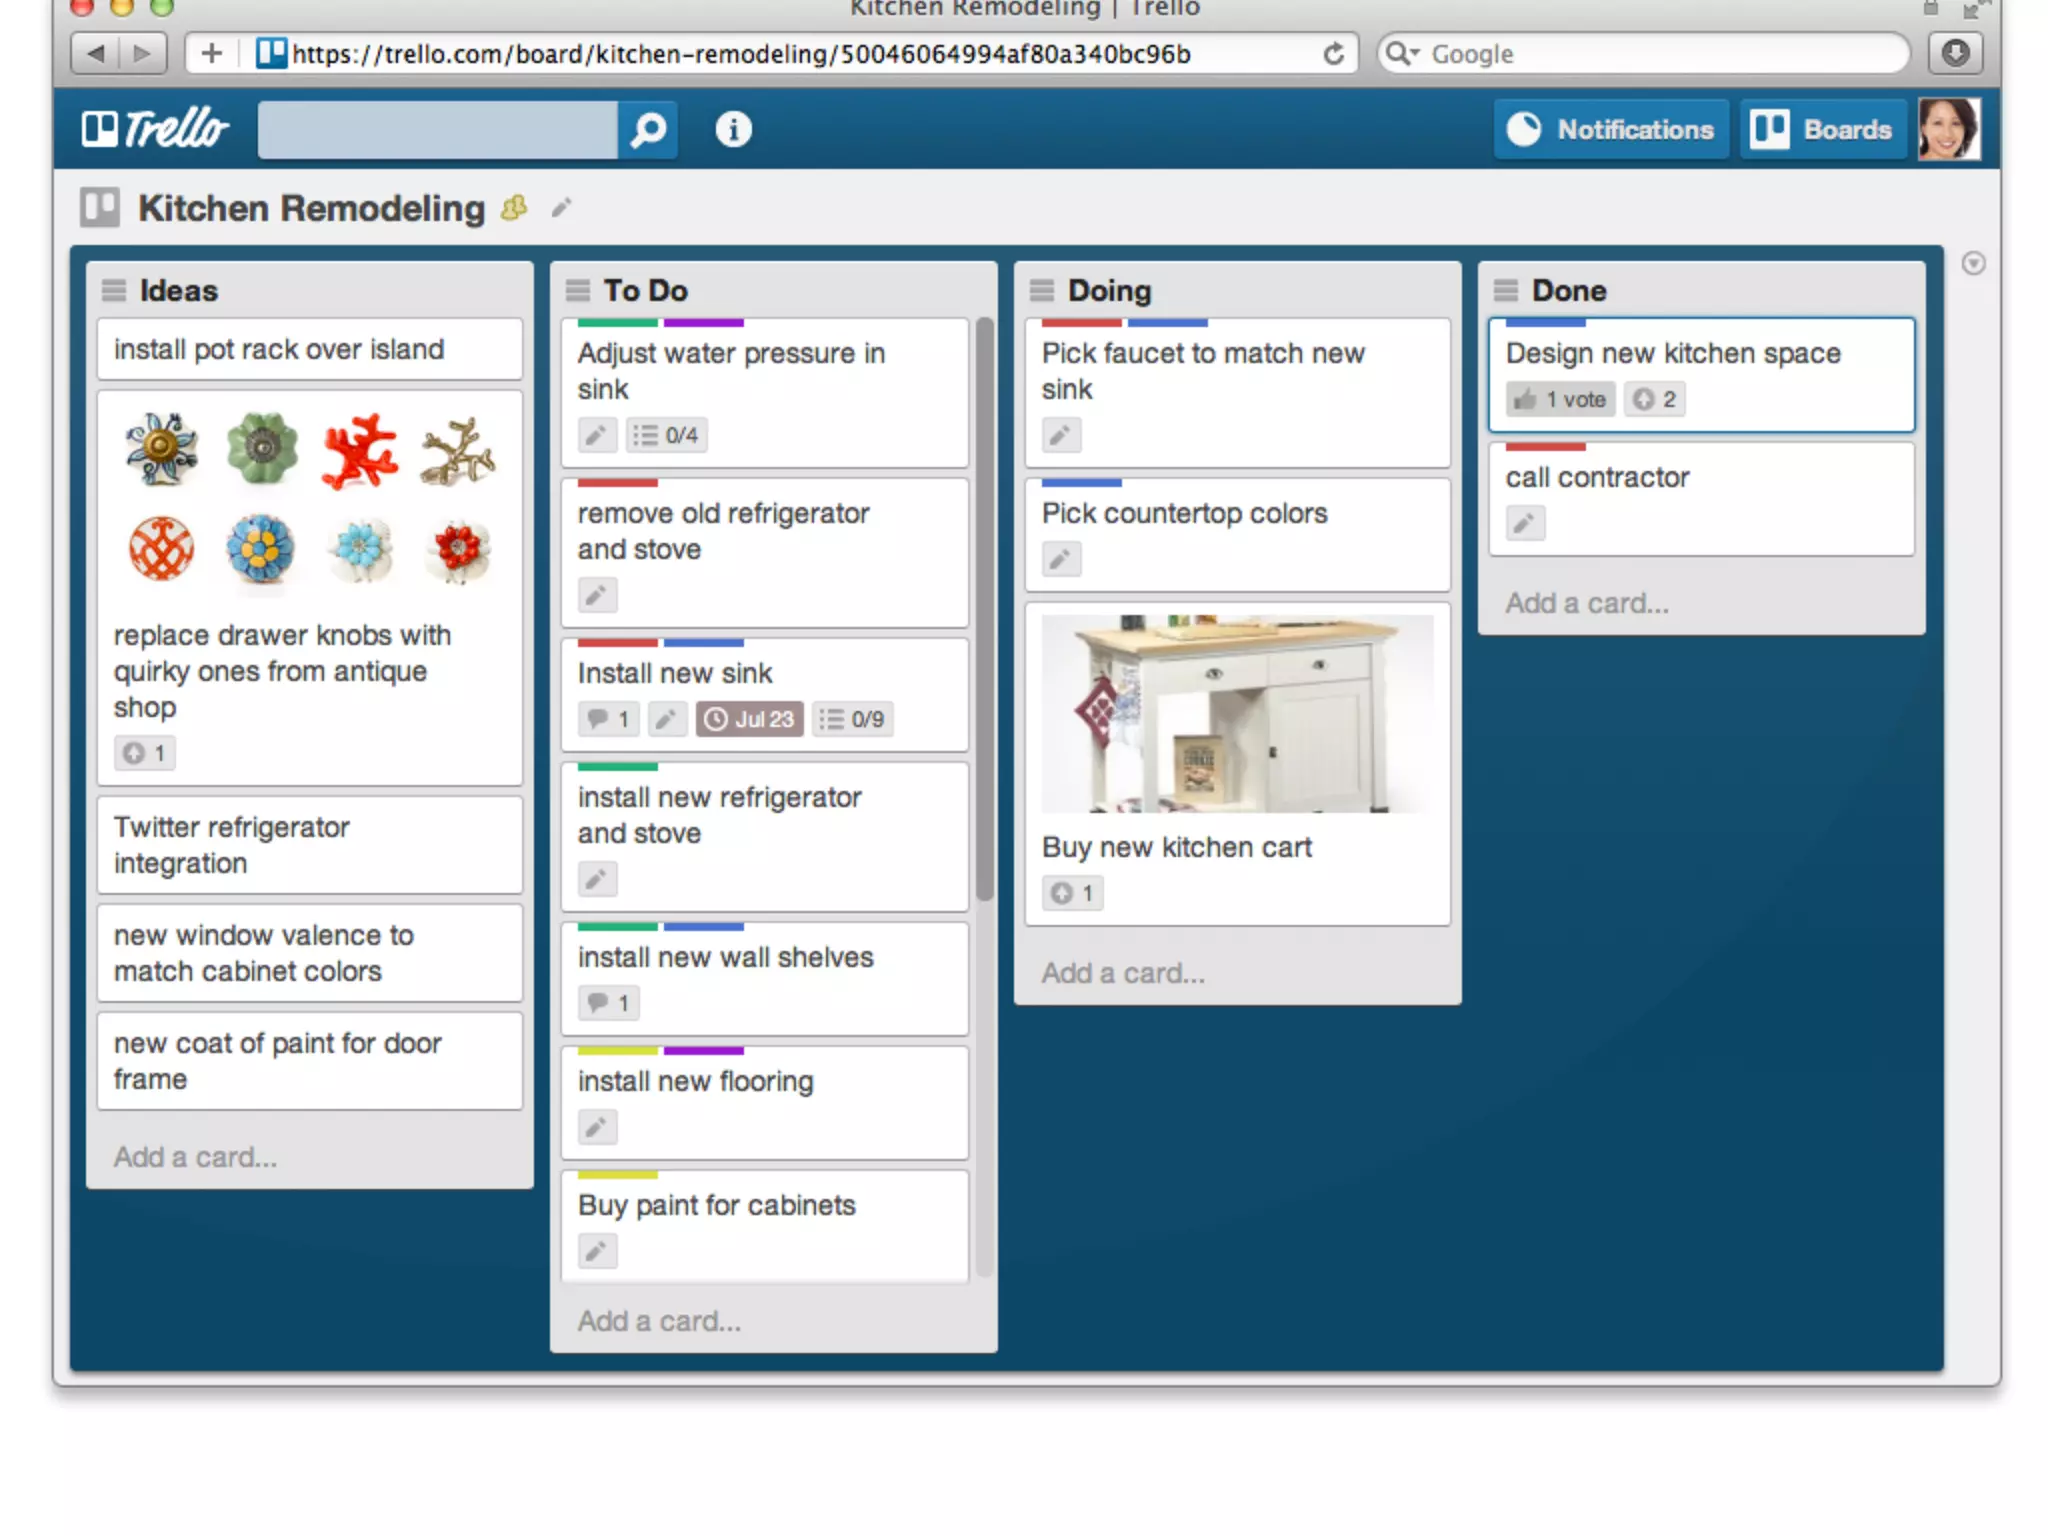This screenshot has height=1536, width=2048.
Task: Click the pencil icon next to board title
Action: pyautogui.click(x=561, y=207)
